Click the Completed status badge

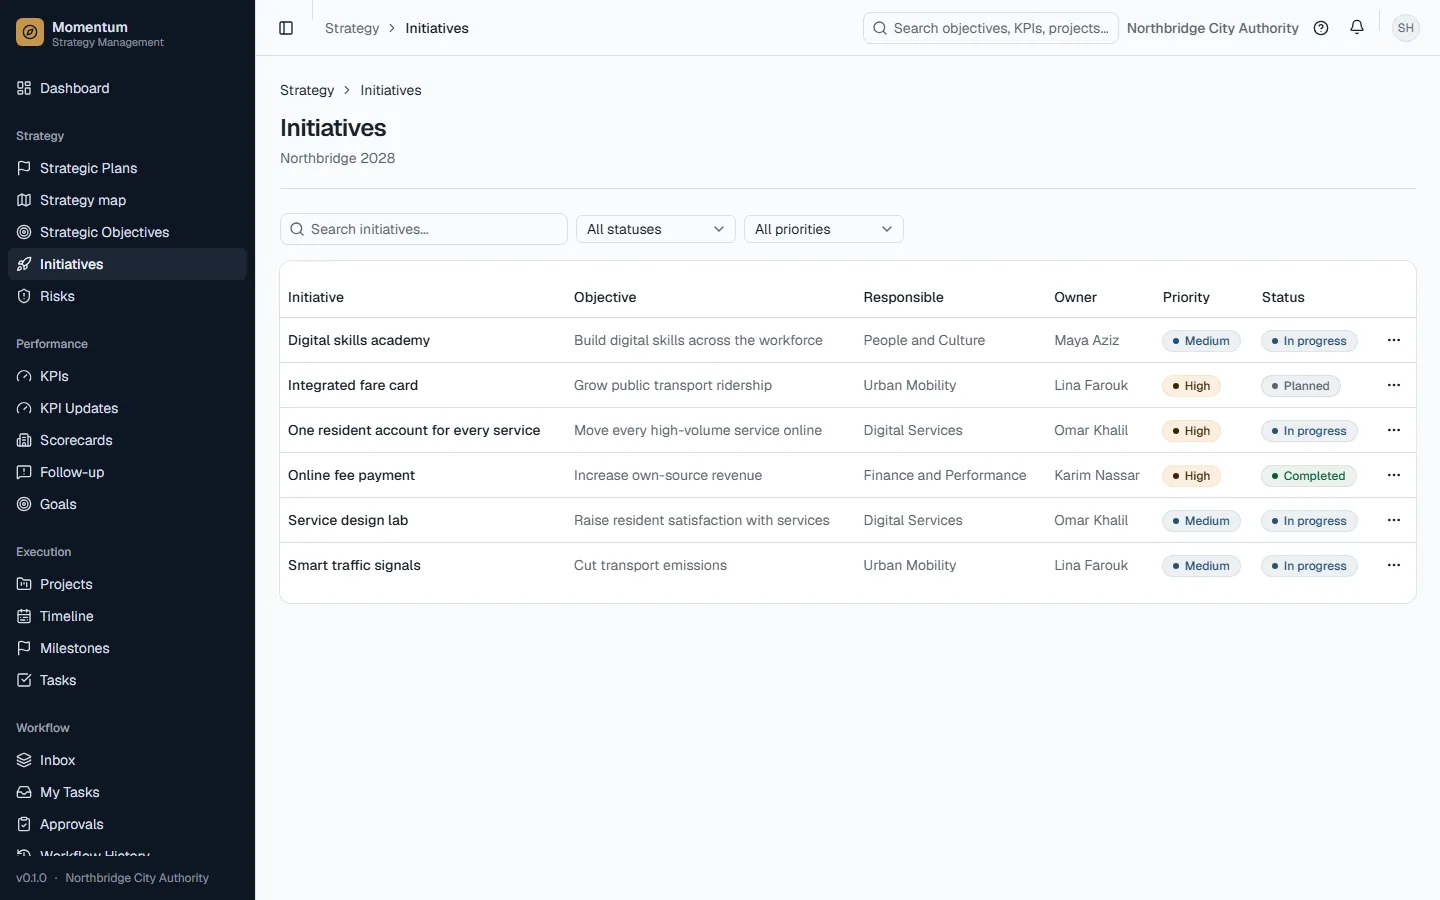point(1308,476)
